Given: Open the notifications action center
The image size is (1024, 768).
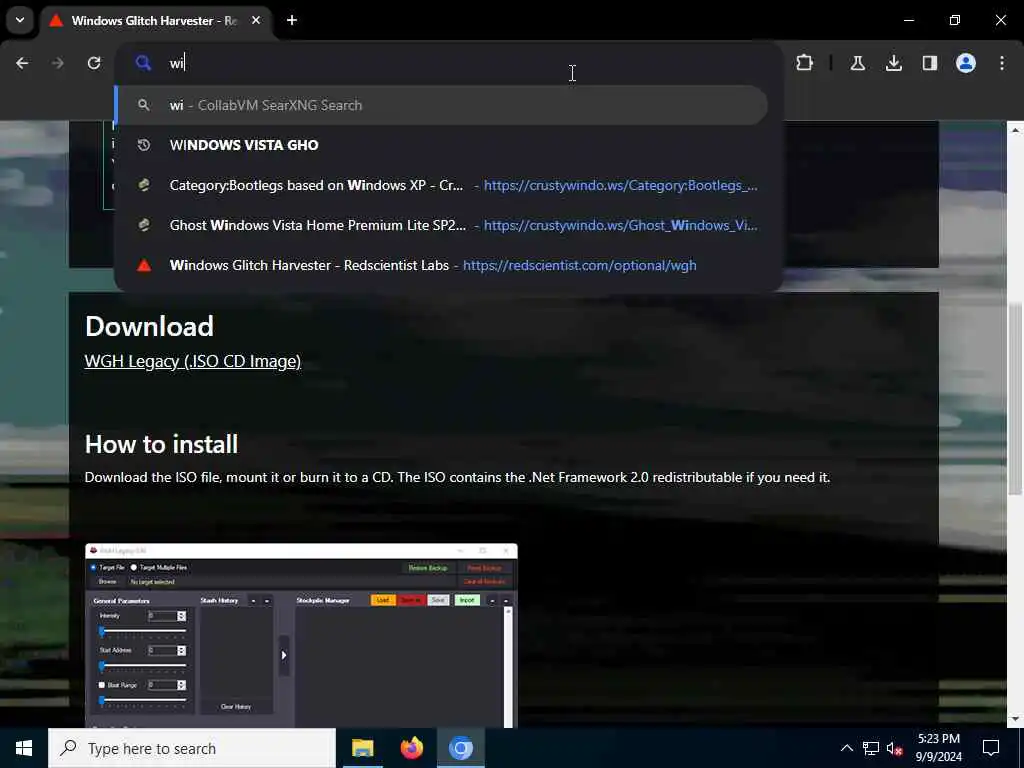Looking at the screenshot, I should 991,748.
